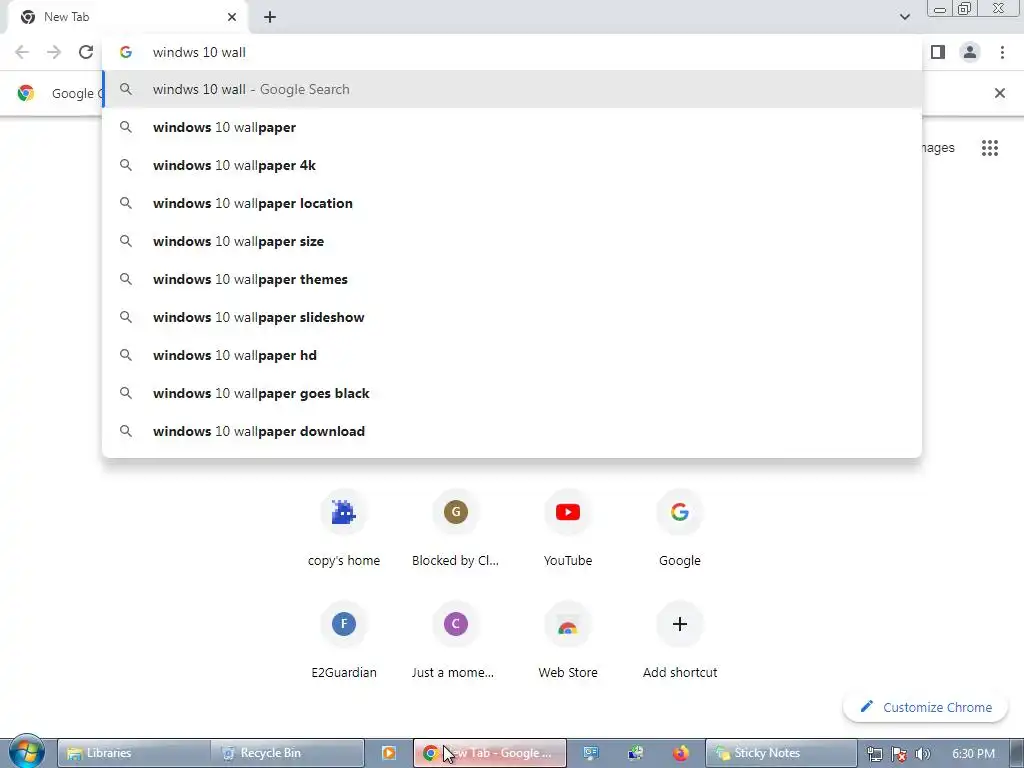Screen dimensions: 1024x768
Task: Select 'windows 10 wallpaper slideshow' suggestion
Action: (513, 317)
